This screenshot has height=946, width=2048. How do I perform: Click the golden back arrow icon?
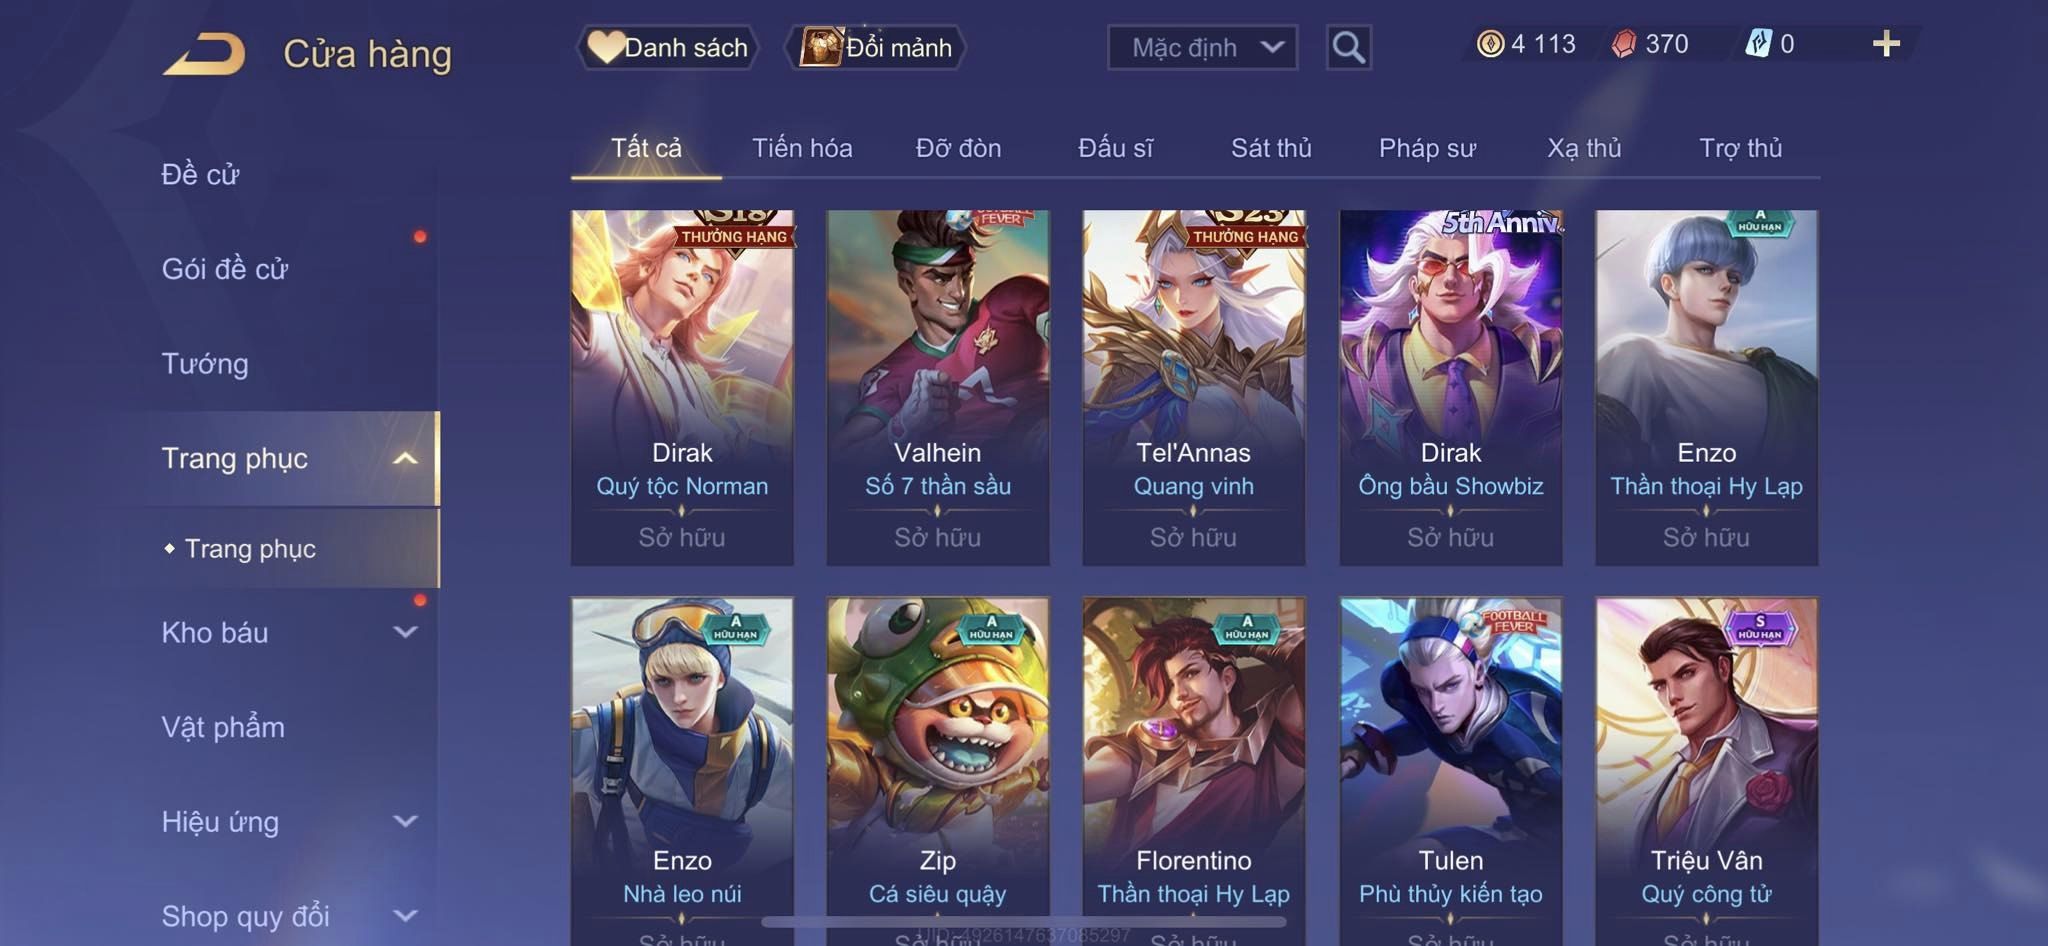[205, 54]
